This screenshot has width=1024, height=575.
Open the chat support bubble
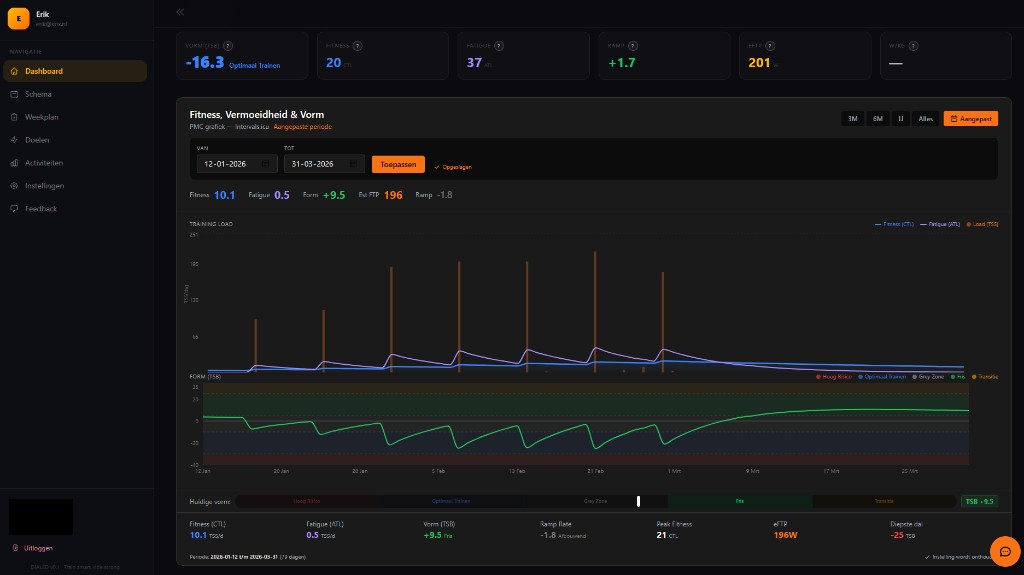coord(1004,551)
